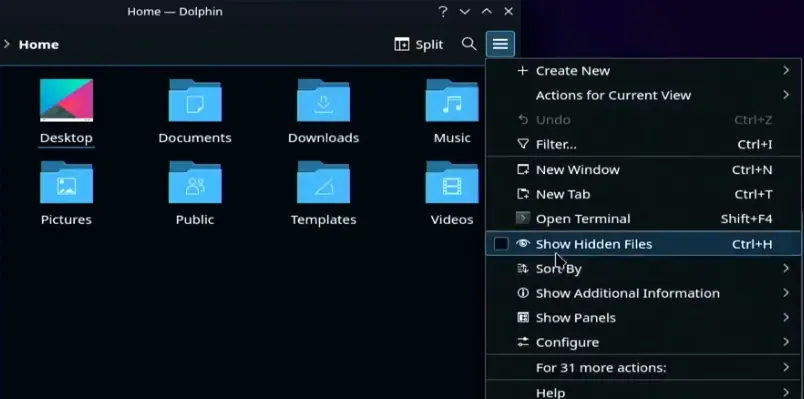Expand the For 31 more actions arrow
The height and width of the screenshot is (399, 804).
(x=786, y=367)
